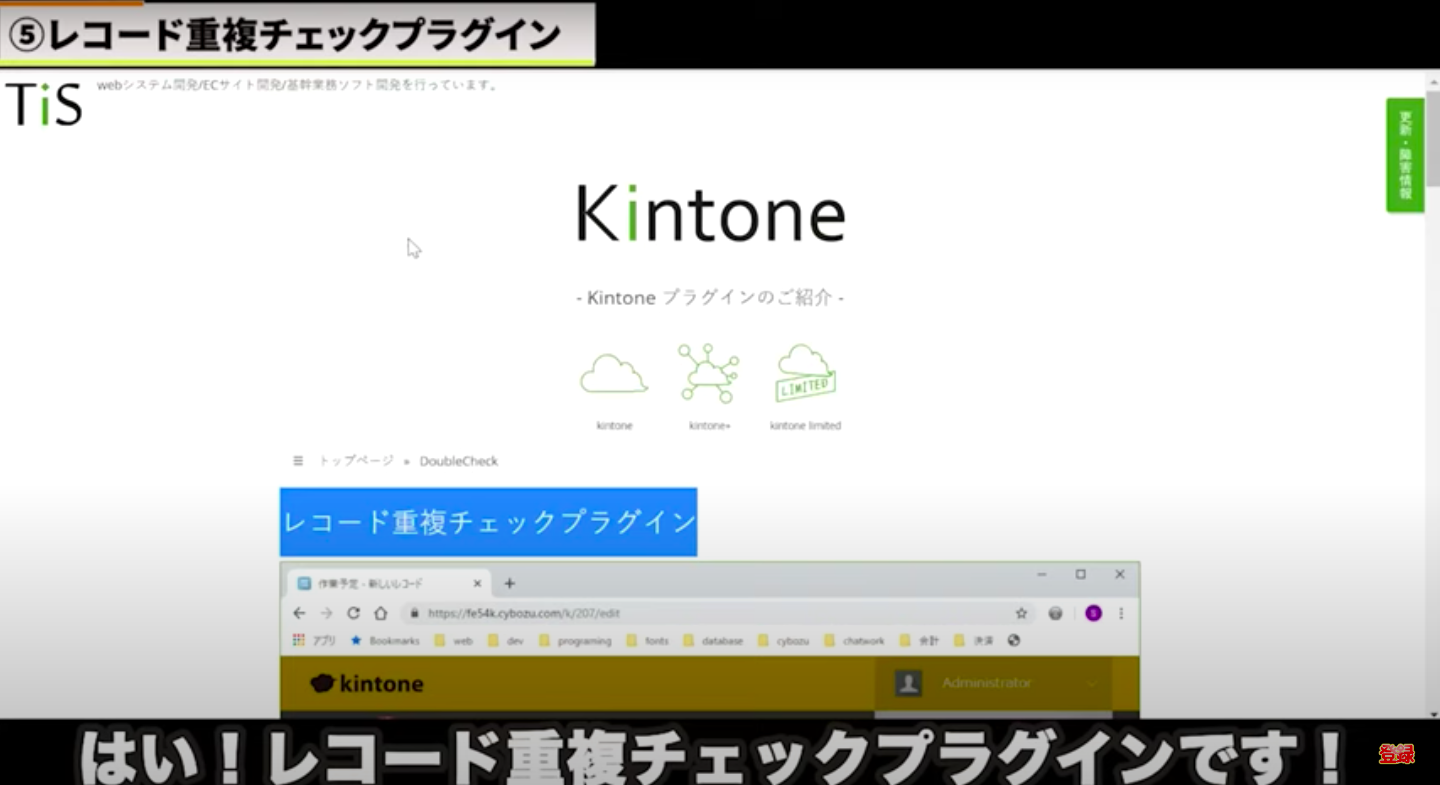This screenshot has width=1440, height=785.
Task: Click the large Kintone logo heading
Action: tap(711, 213)
